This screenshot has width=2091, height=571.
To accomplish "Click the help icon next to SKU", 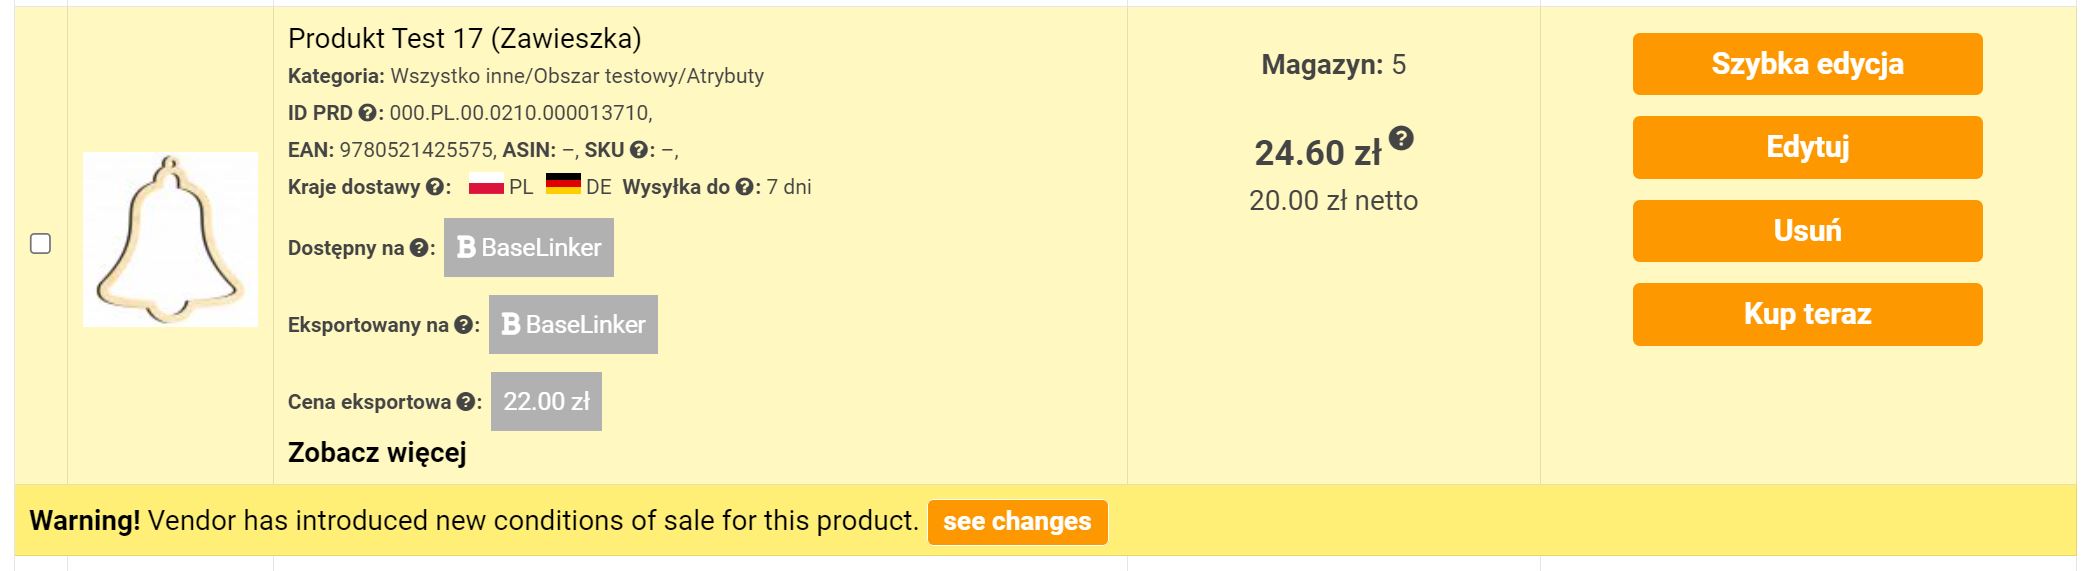I will (638, 150).
